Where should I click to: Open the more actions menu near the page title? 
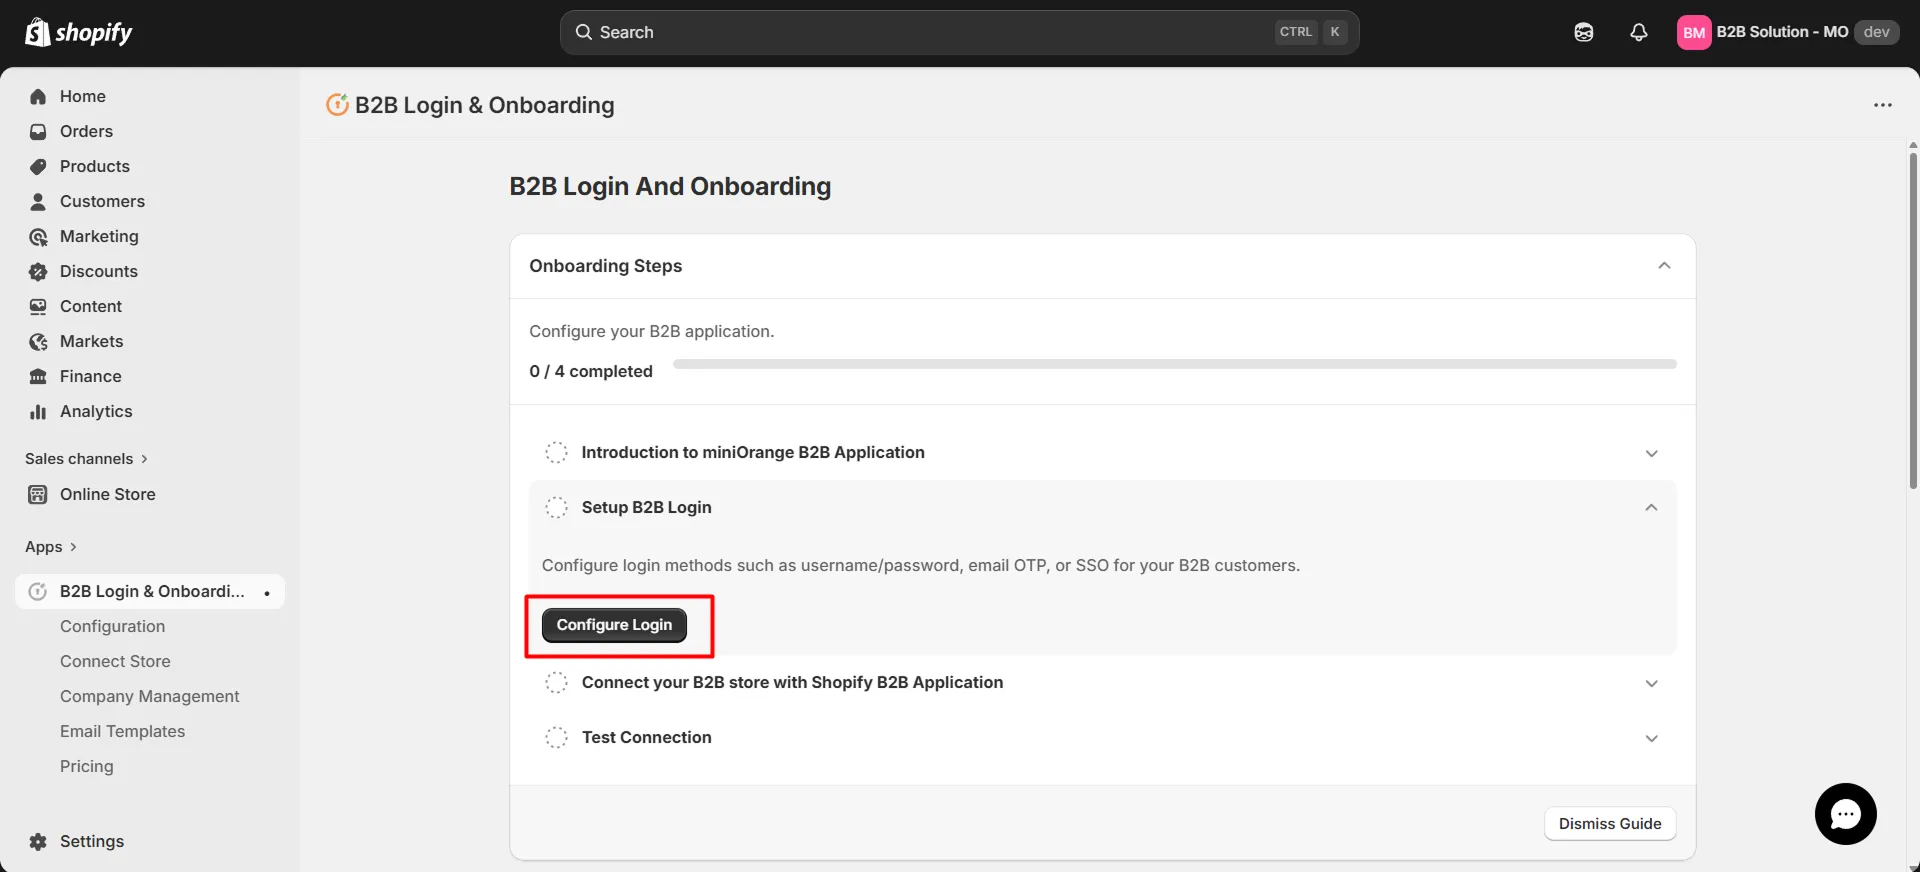1884,105
